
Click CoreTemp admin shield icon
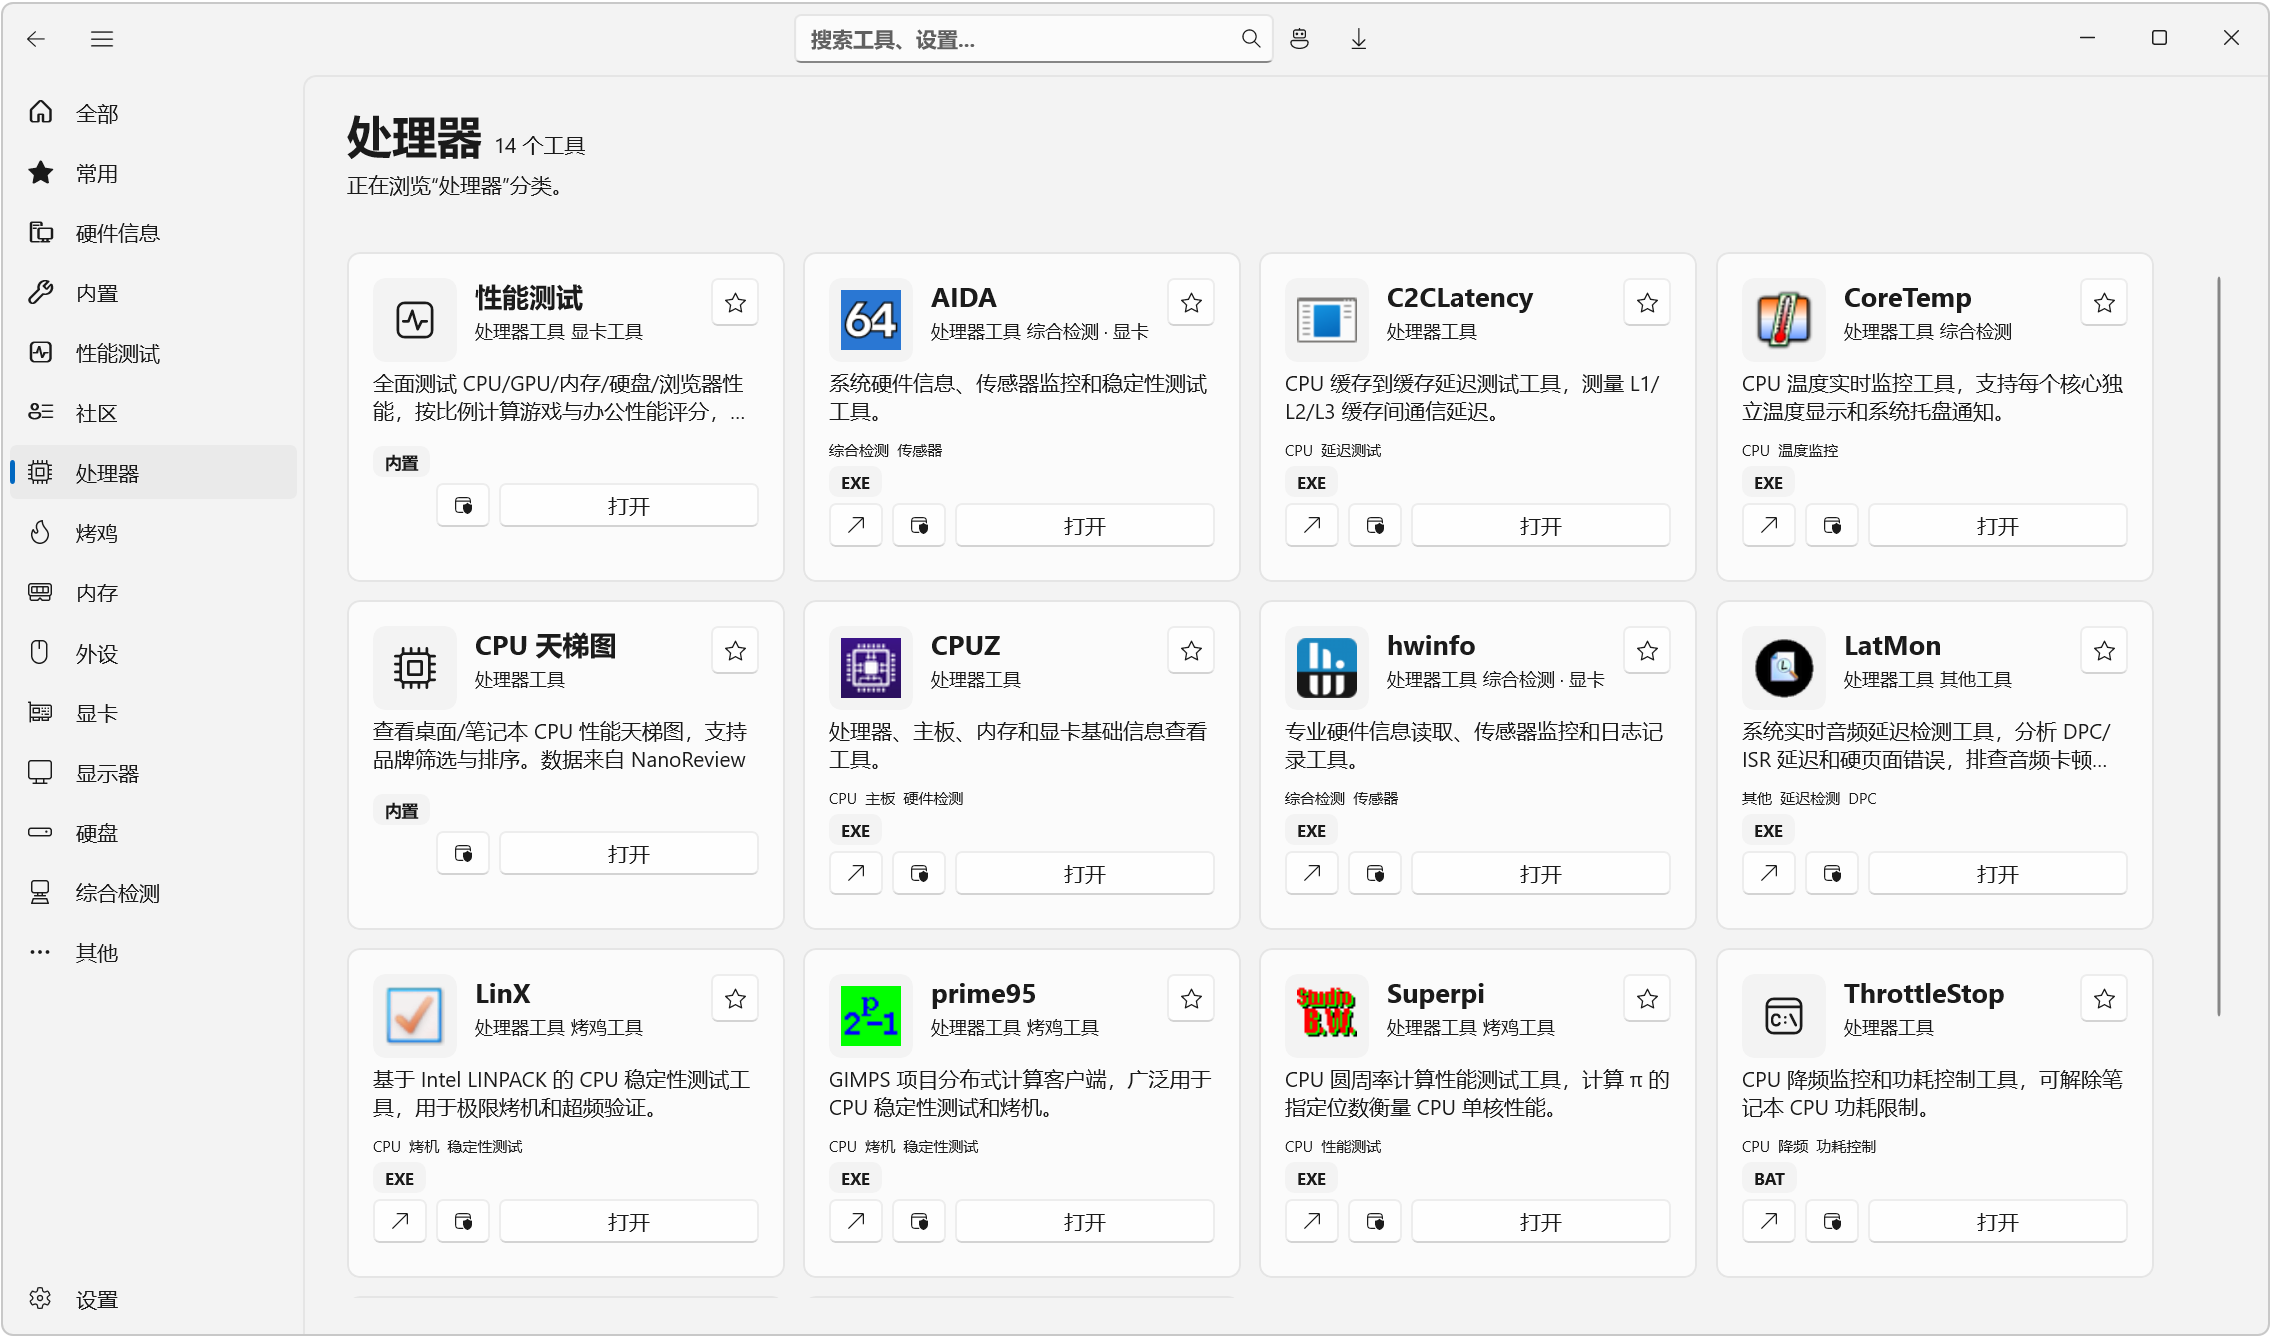click(x=1832, y=526)
